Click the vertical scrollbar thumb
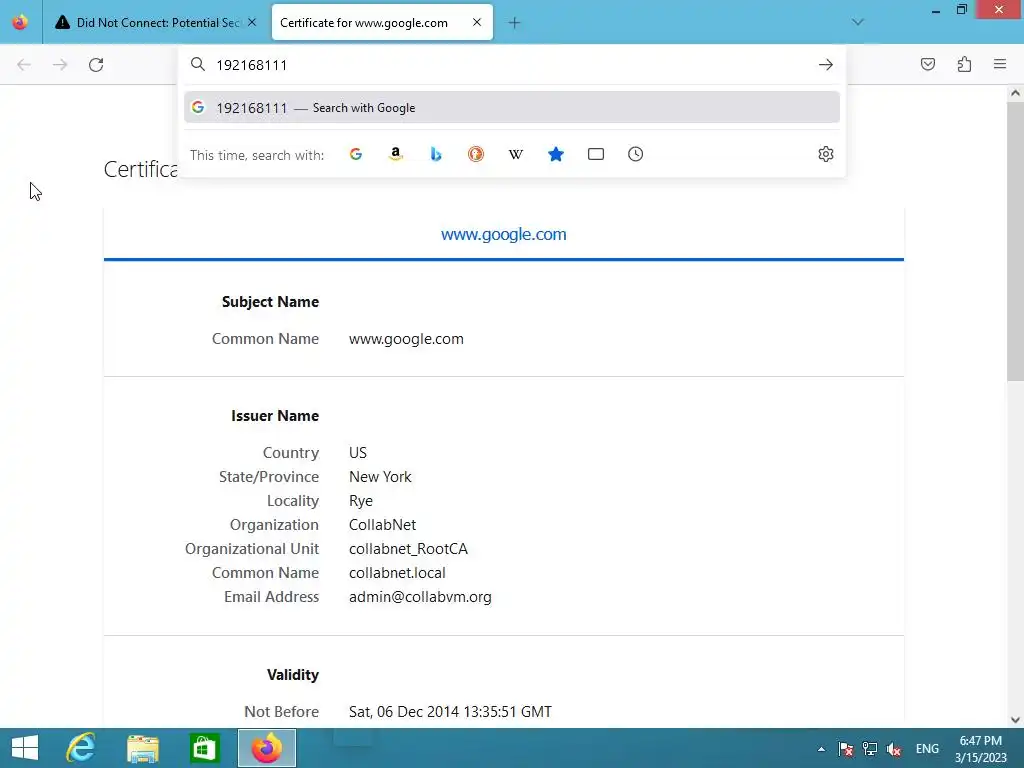 tap(1015, 240)
